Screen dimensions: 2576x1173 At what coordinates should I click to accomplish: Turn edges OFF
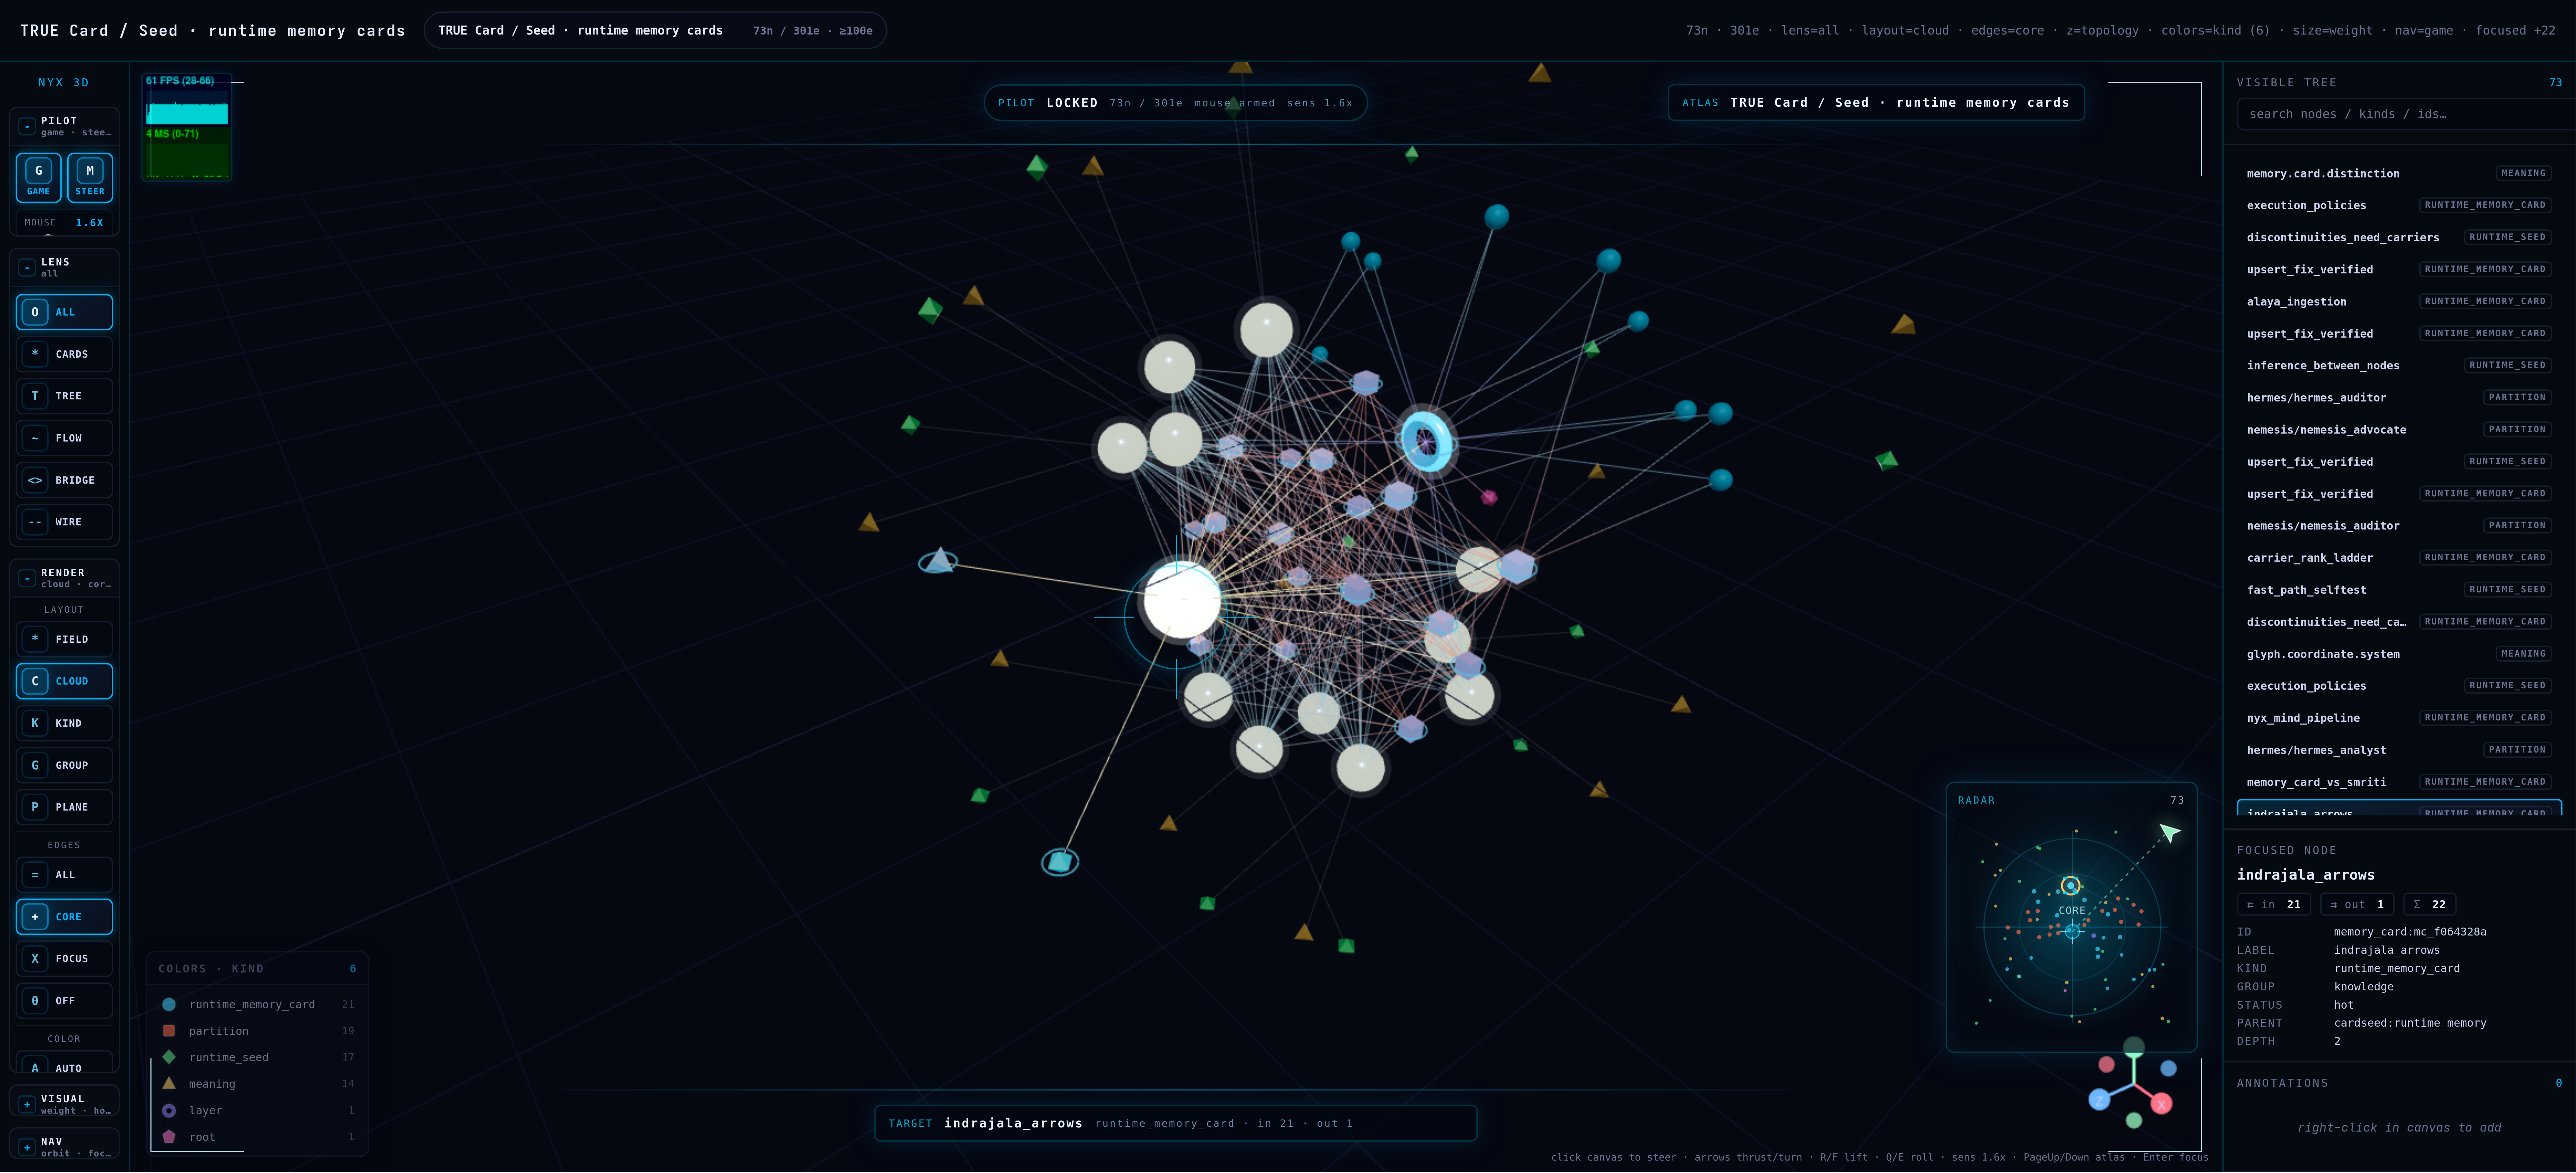coord(64,1001)
